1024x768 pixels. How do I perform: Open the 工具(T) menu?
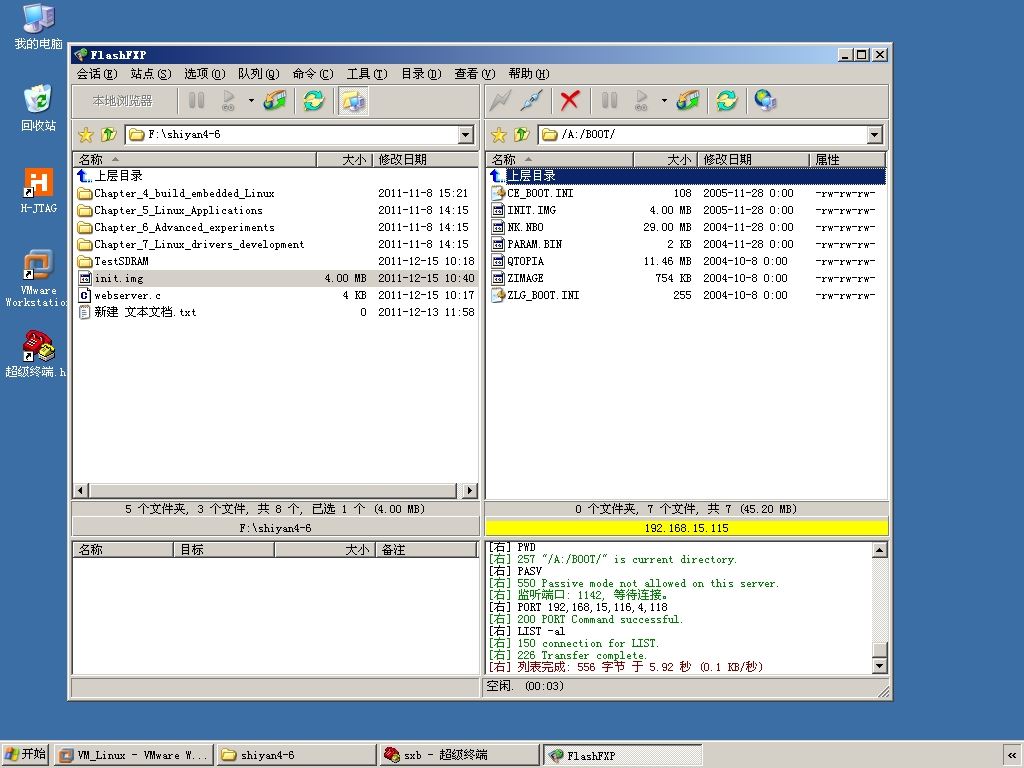[x=367, y=74]
